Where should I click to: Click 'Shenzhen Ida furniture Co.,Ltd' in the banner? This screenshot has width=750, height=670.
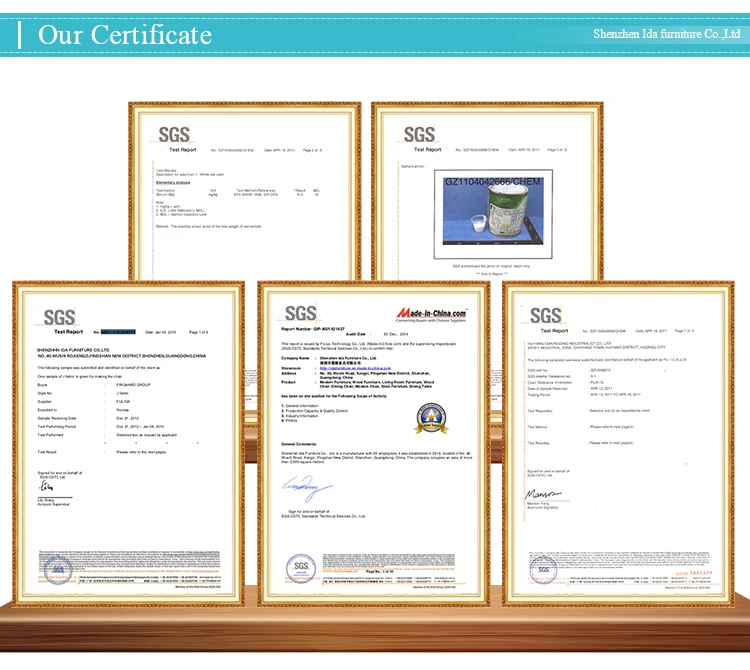(667, 34)
